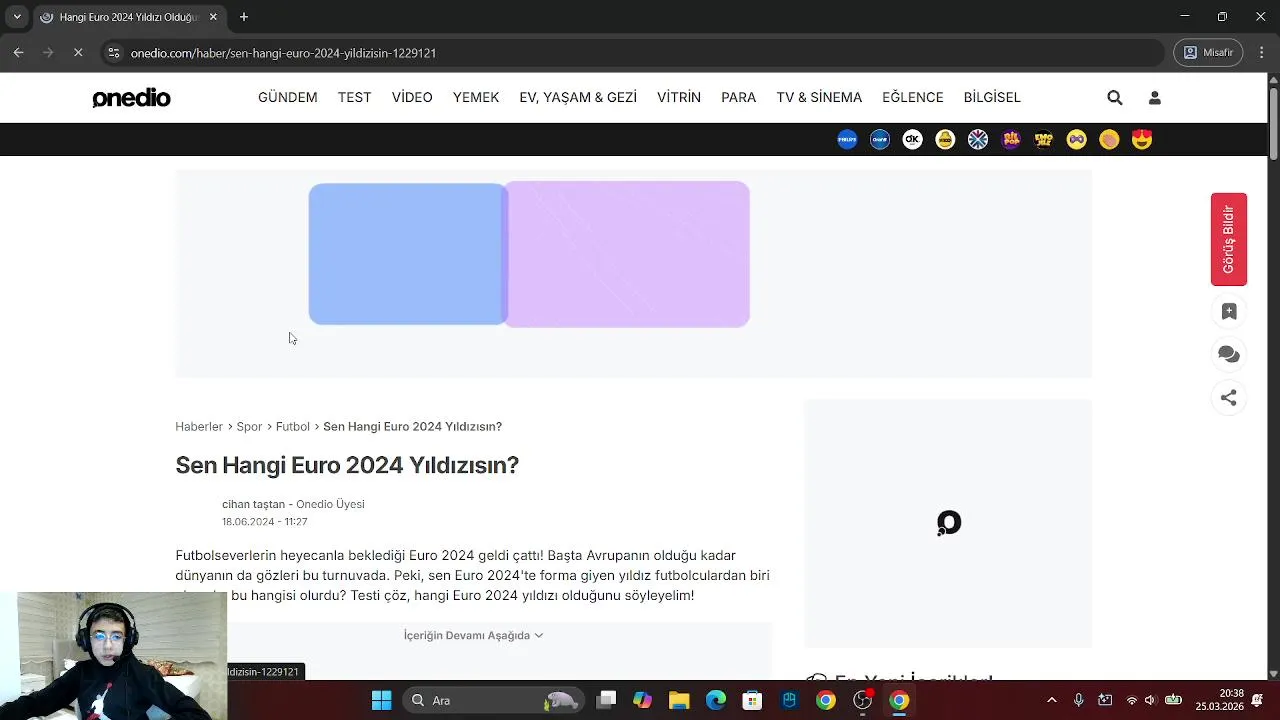Click the OK brand channel icon
Image resolution: width=1280 pixels, height=720 pixels.
coord(912,140)
